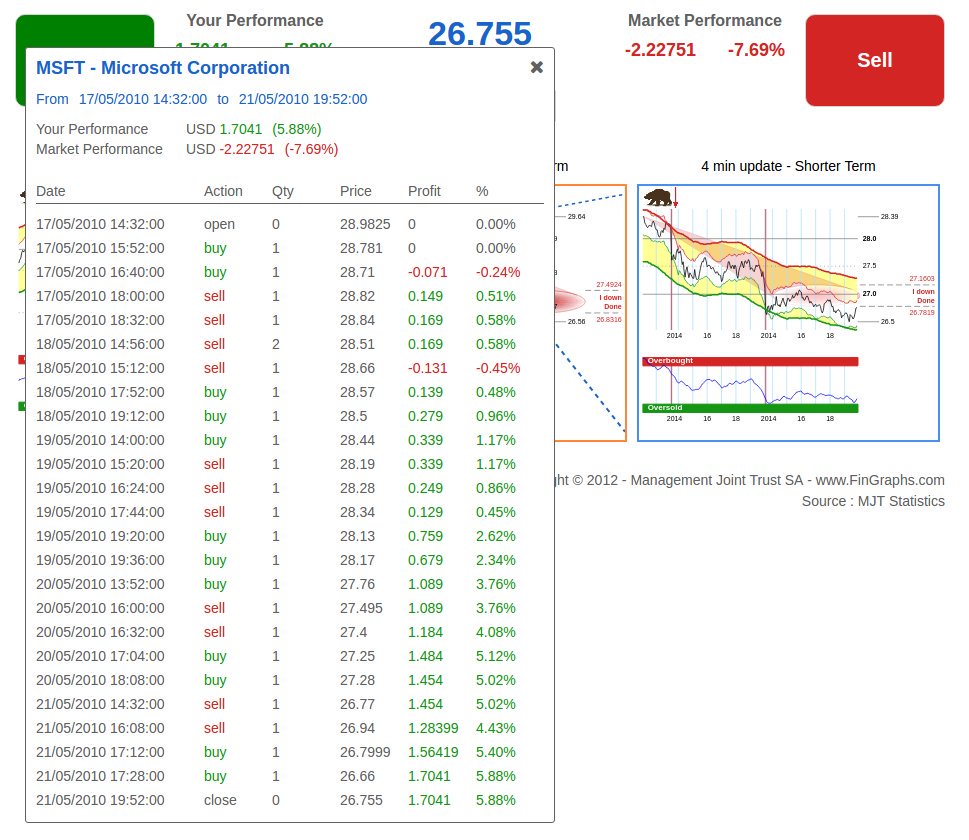The width and height of the screenshot is (969, 840).
Task: Click the 2.34% percentage value
Action: pos(496,561)
